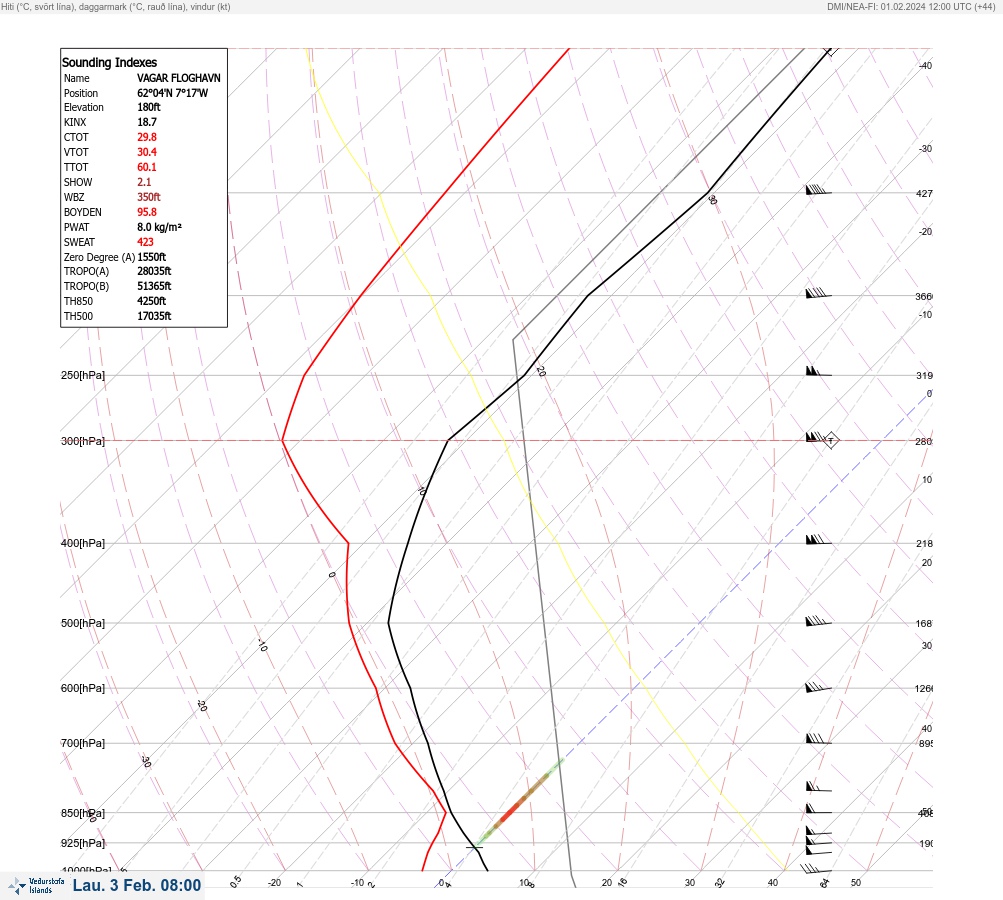Click the '250[hPa]' pressure label

pos(83,375)
